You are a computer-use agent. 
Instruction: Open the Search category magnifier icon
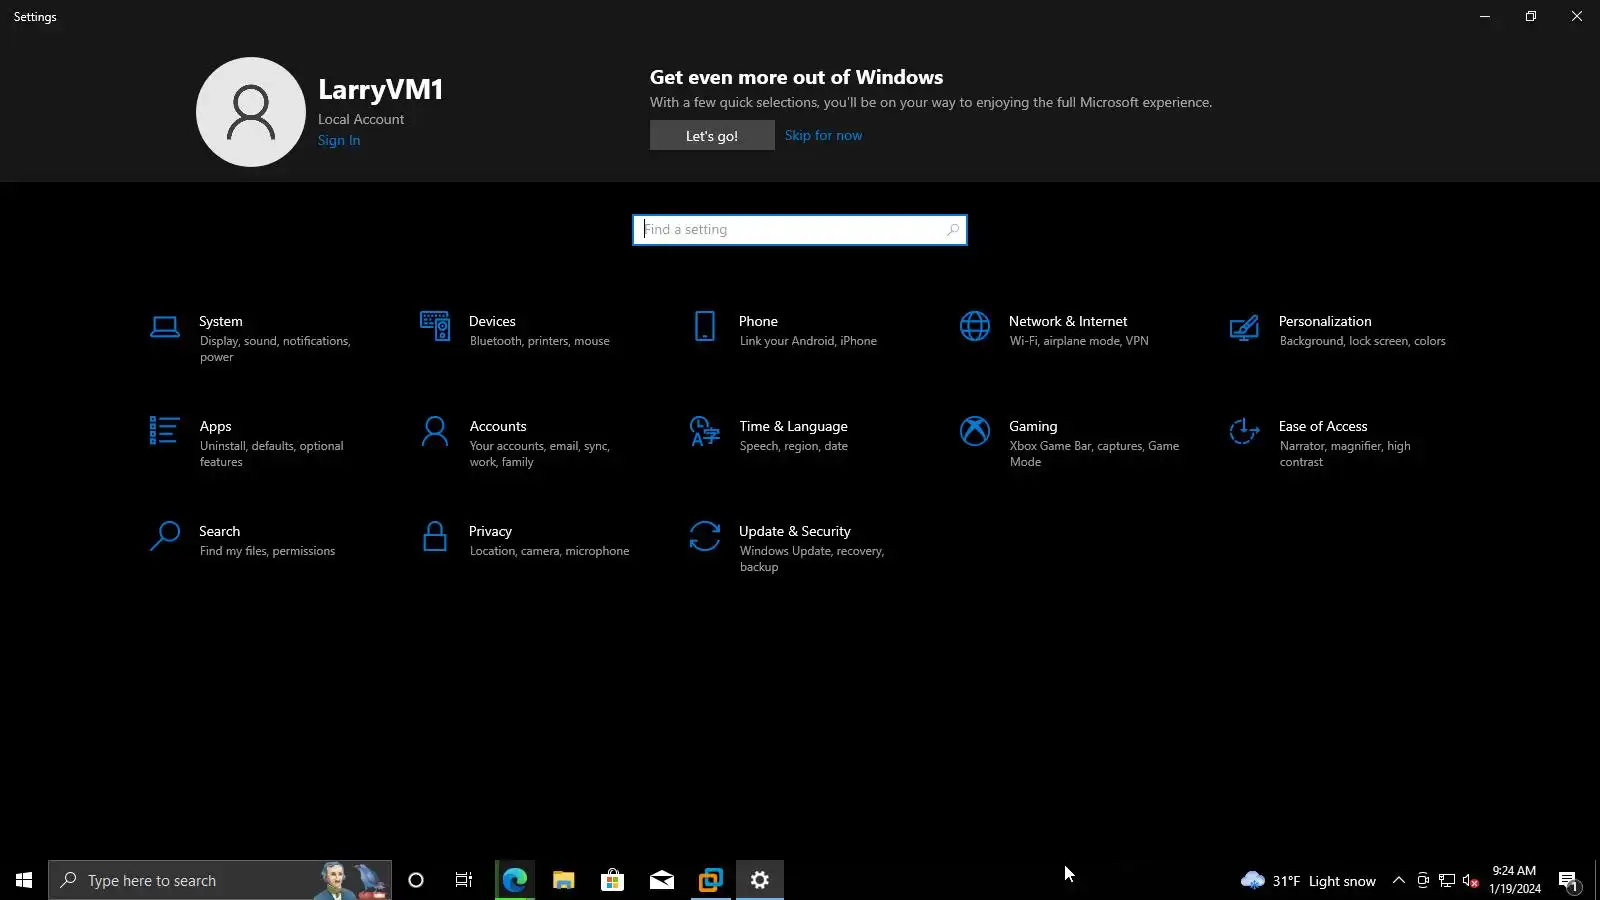click(x=165, y=536)
